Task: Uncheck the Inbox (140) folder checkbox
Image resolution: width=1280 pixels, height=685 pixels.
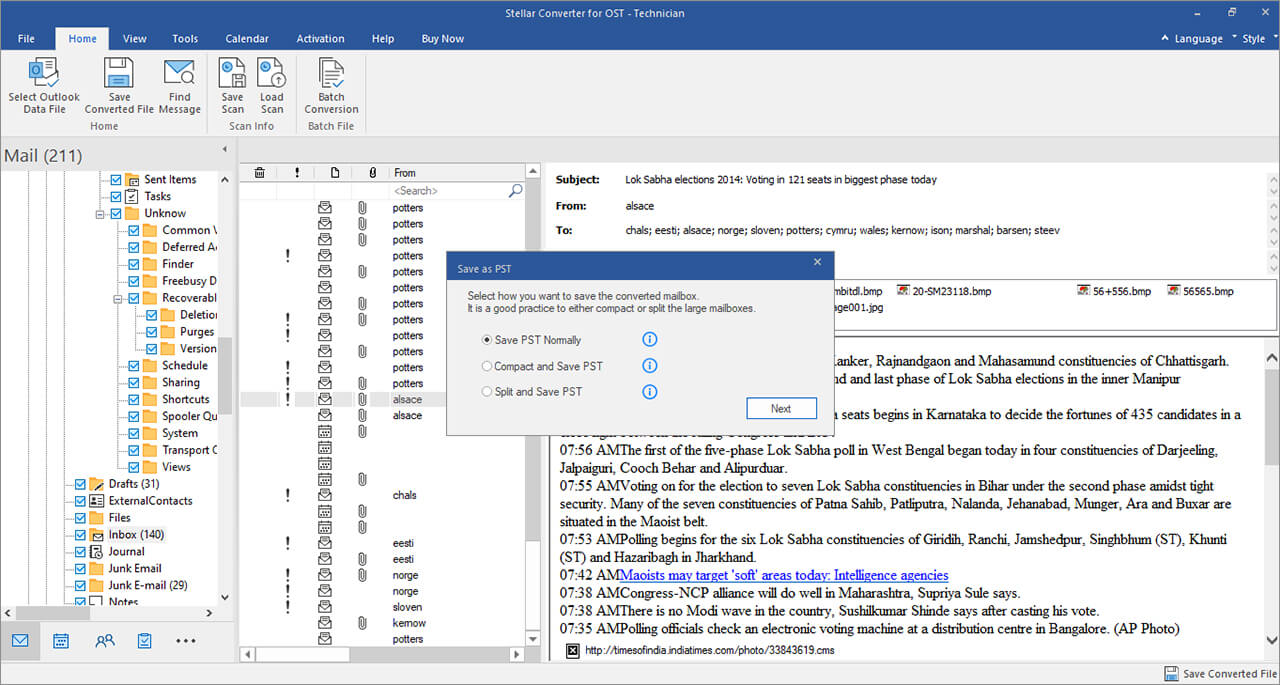Action: click(x=80, y=535)
